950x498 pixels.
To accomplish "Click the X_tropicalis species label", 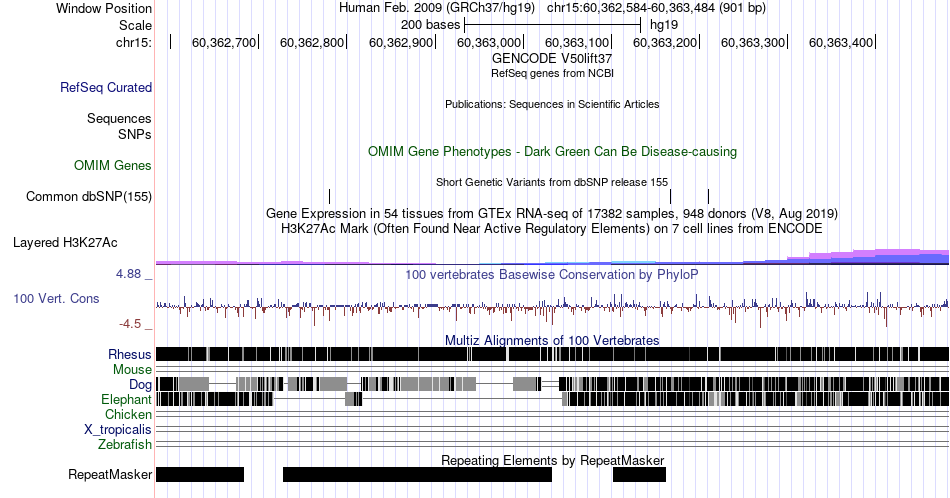I will 118,430.
